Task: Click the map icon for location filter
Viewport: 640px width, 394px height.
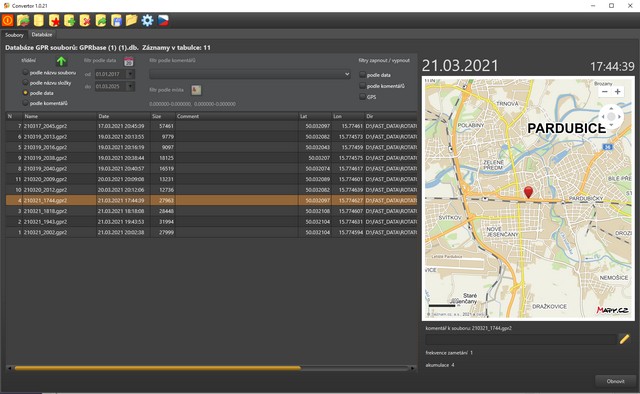Action: coord(196,90)
